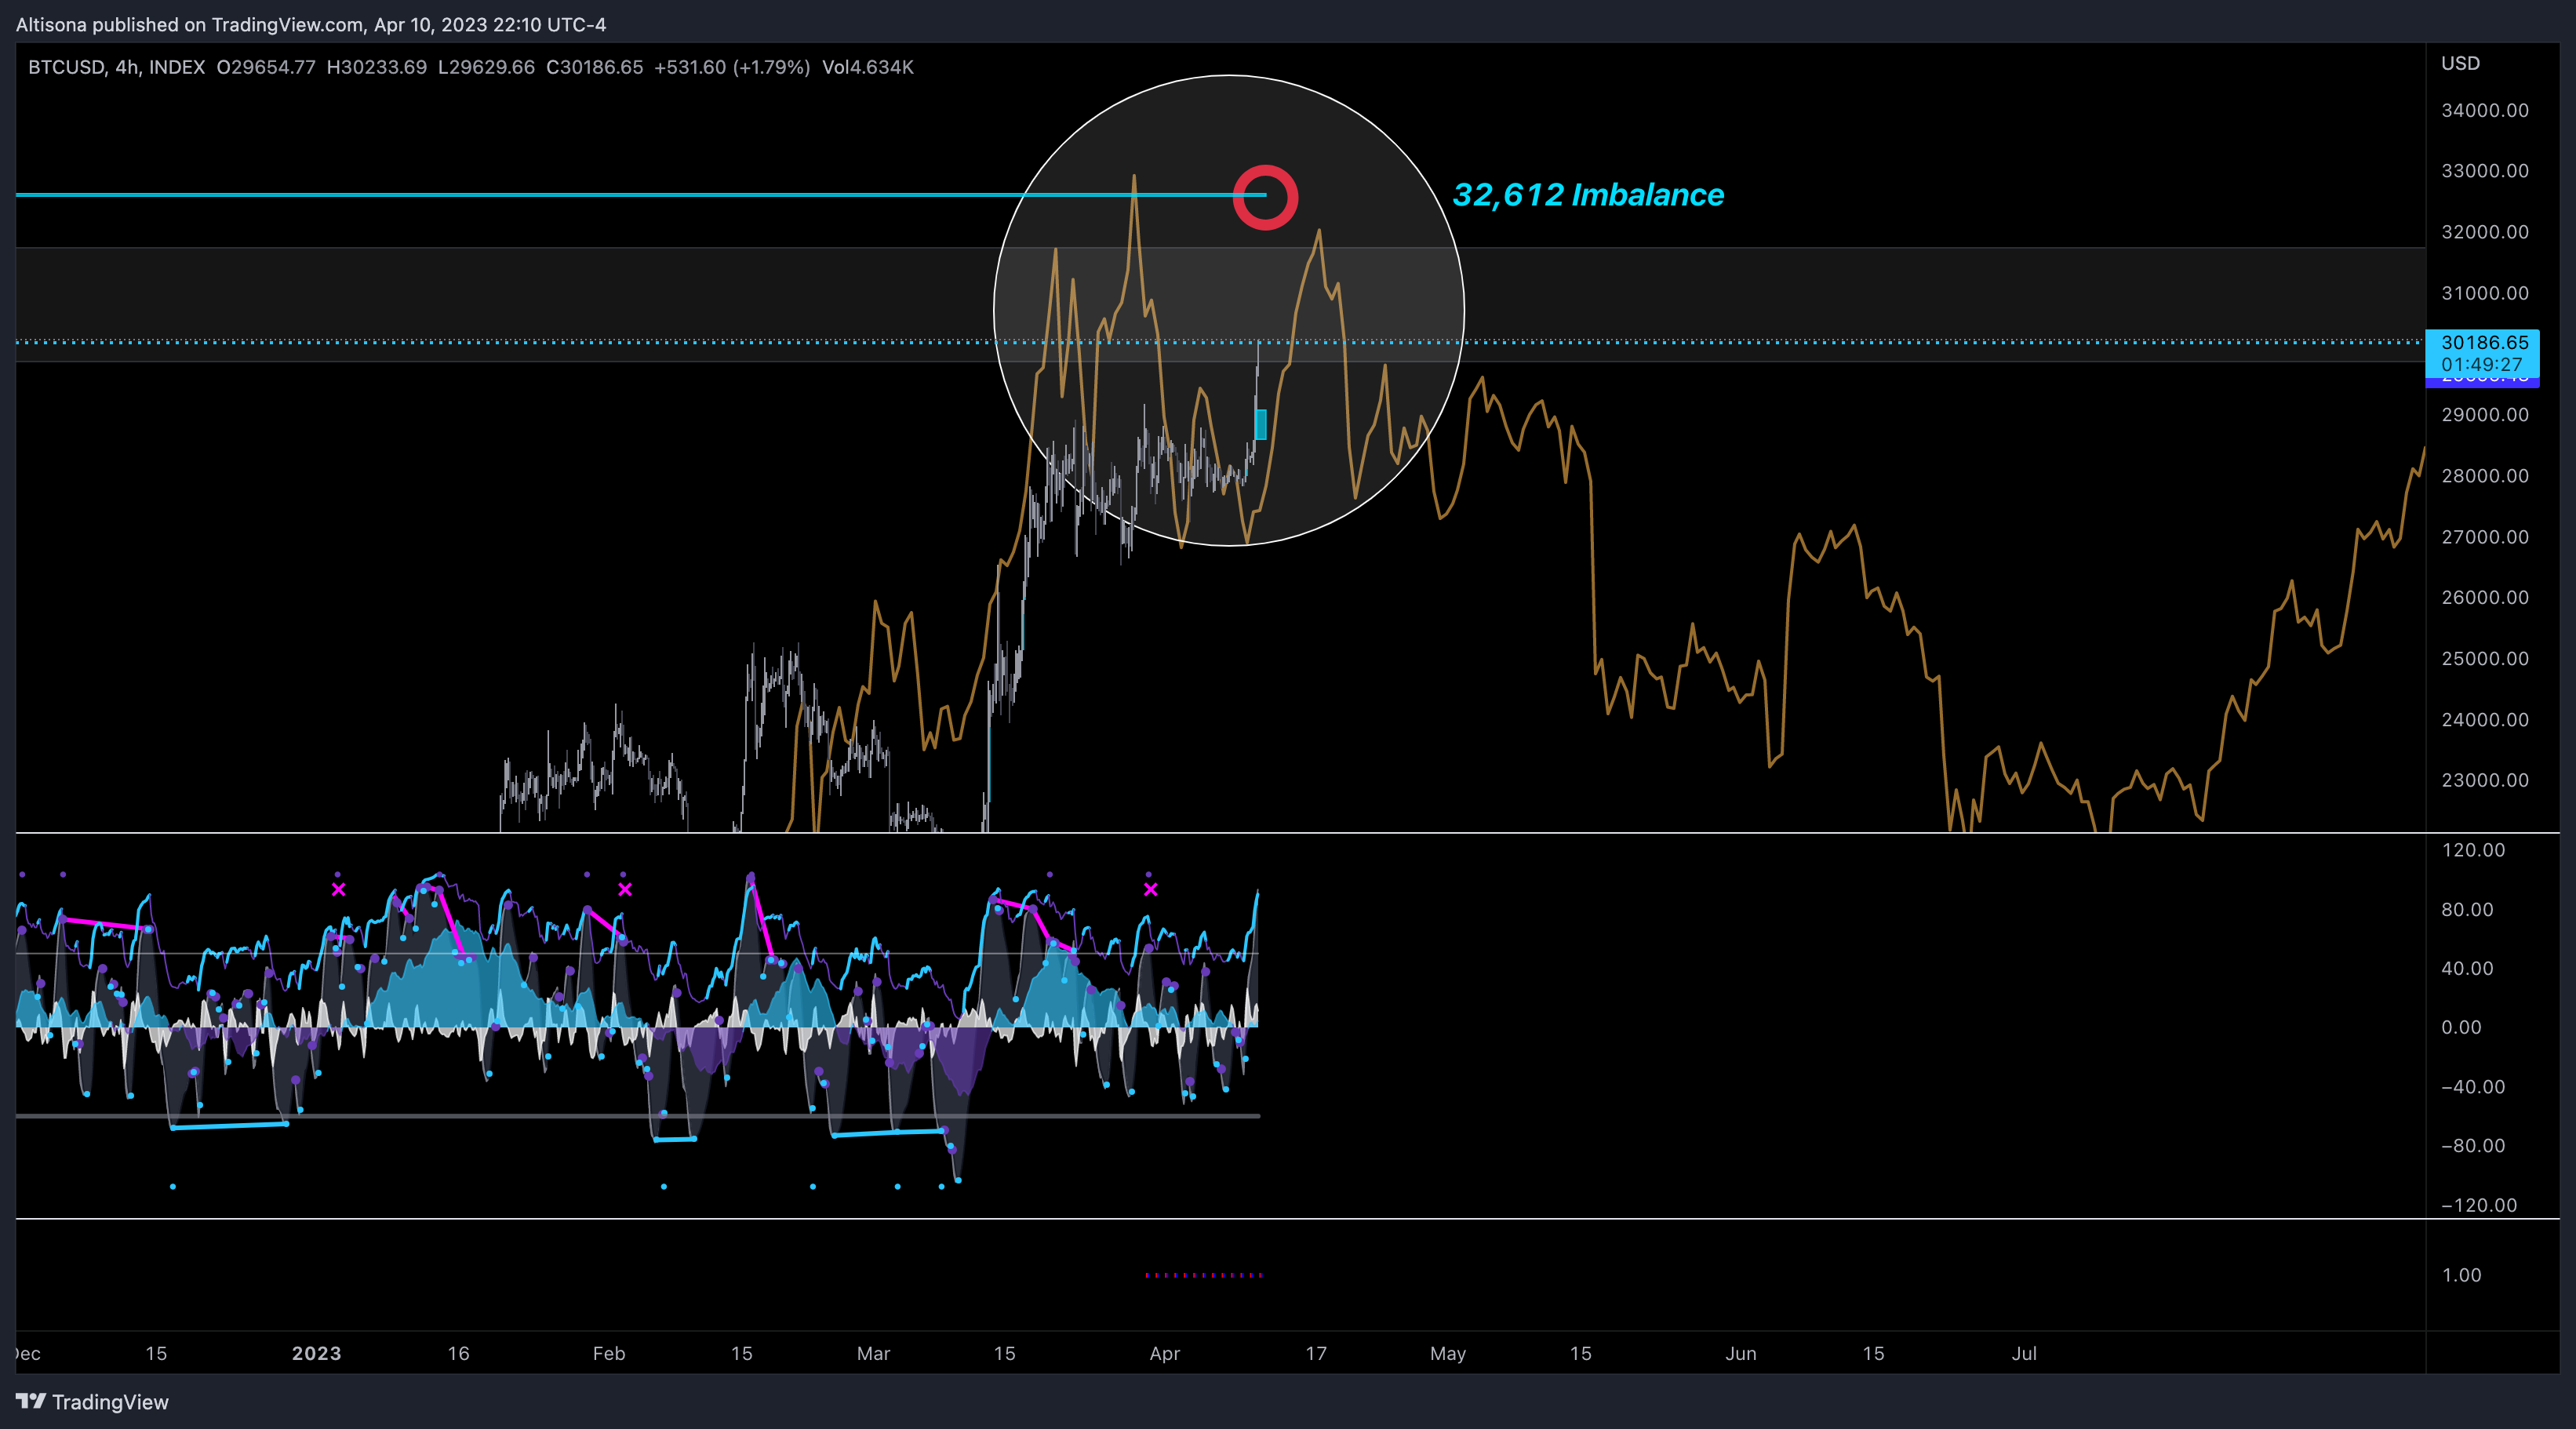Click the 80.00 oscillator axis label

click(2467, 909)
